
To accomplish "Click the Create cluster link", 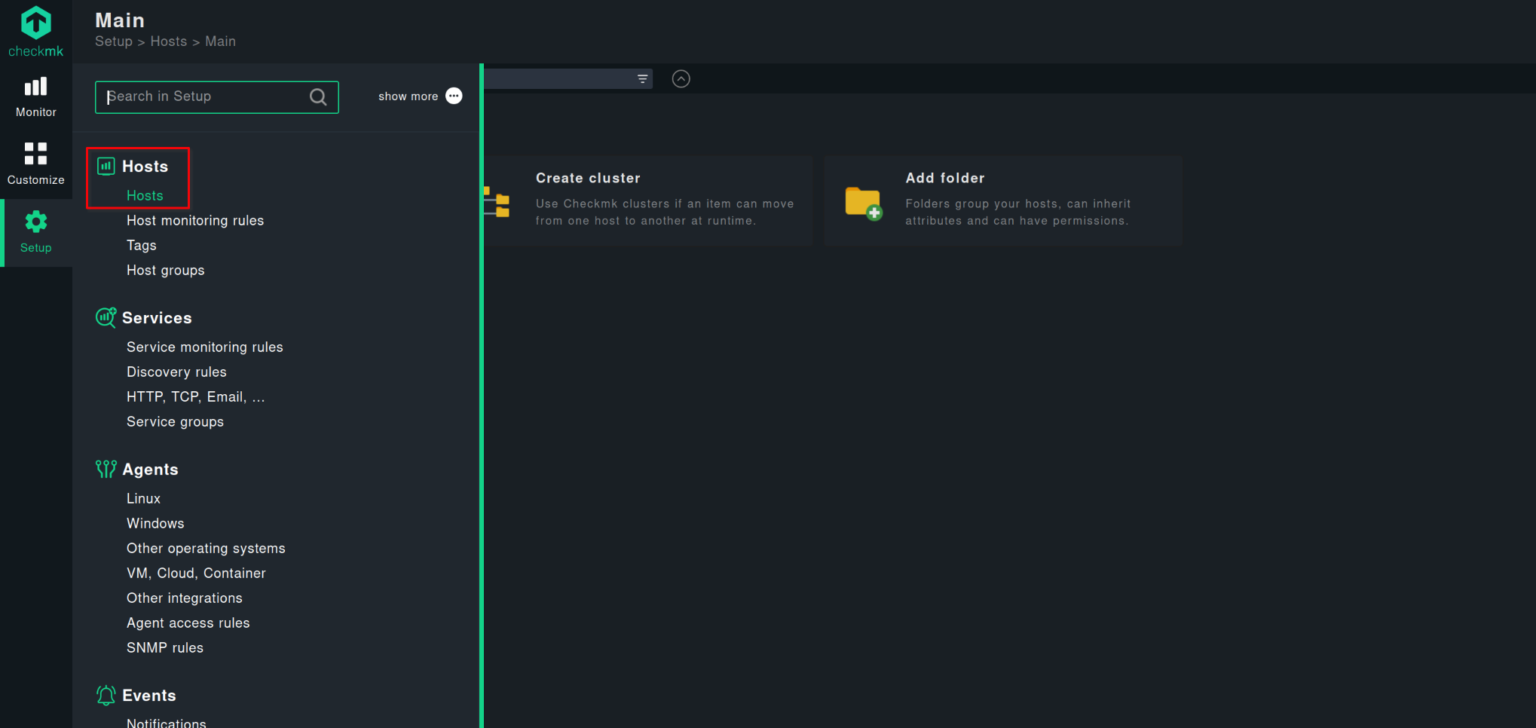I will pos(588,178).
